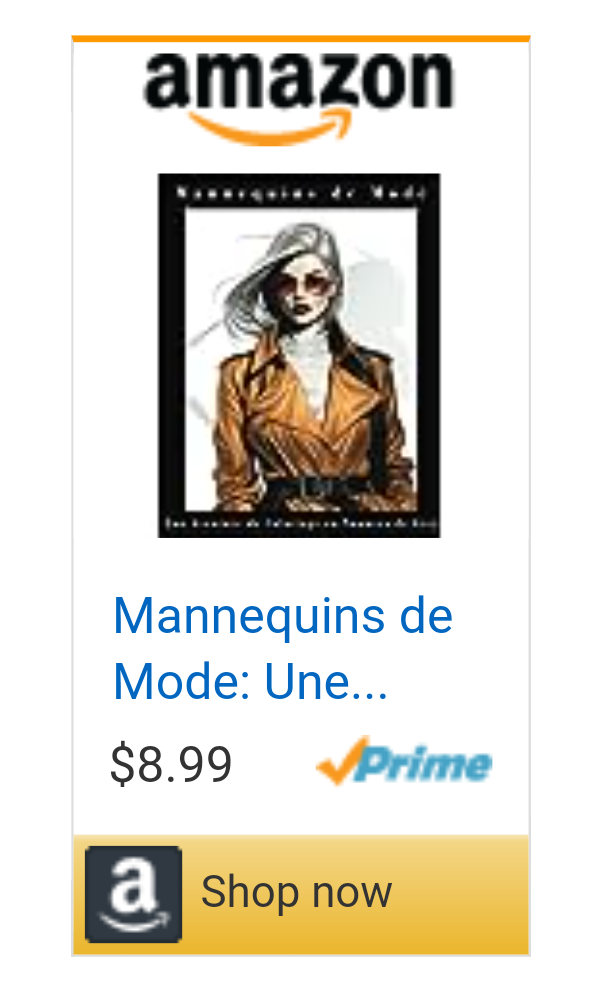Image resolution: width=592 pixels, height=993 pixels.
Task: Click the title text atop the book cover
Action: [299, 193]
